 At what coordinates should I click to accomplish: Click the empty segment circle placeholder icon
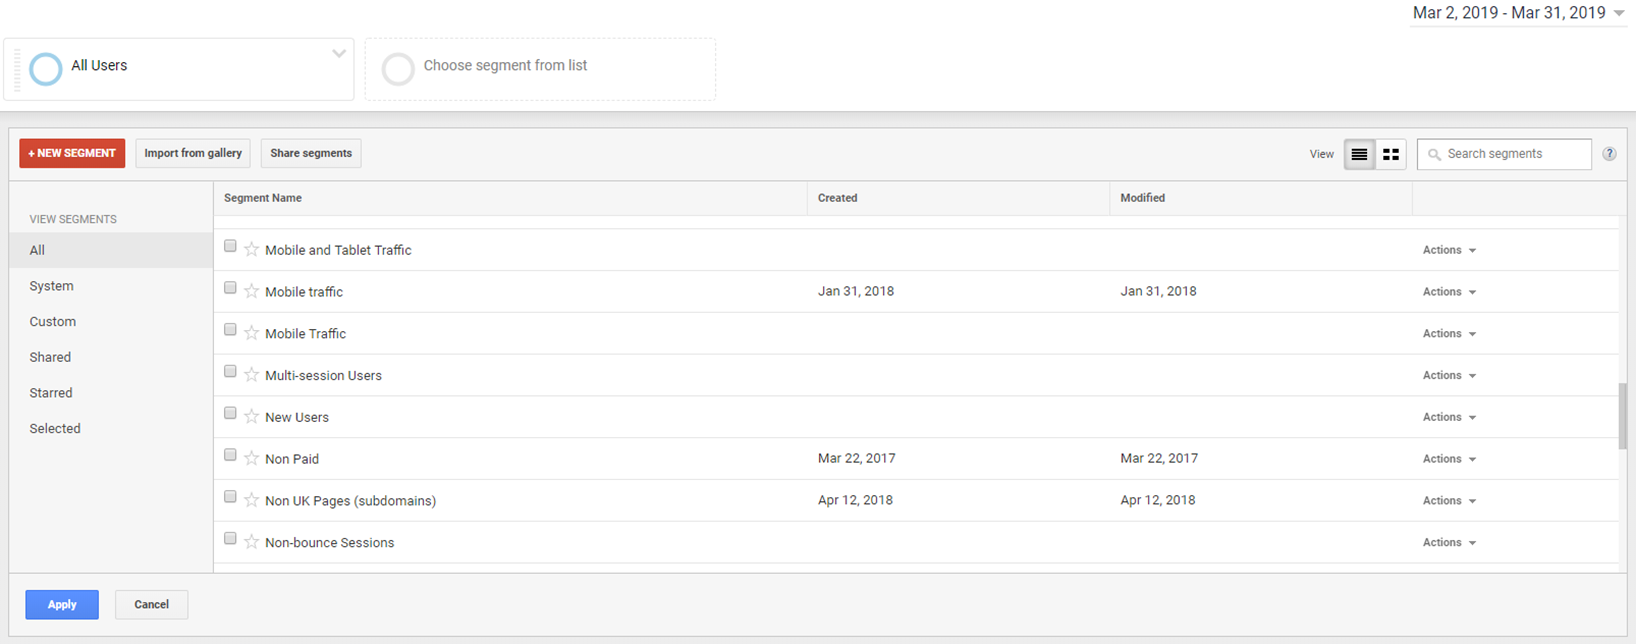coord(398,69)
